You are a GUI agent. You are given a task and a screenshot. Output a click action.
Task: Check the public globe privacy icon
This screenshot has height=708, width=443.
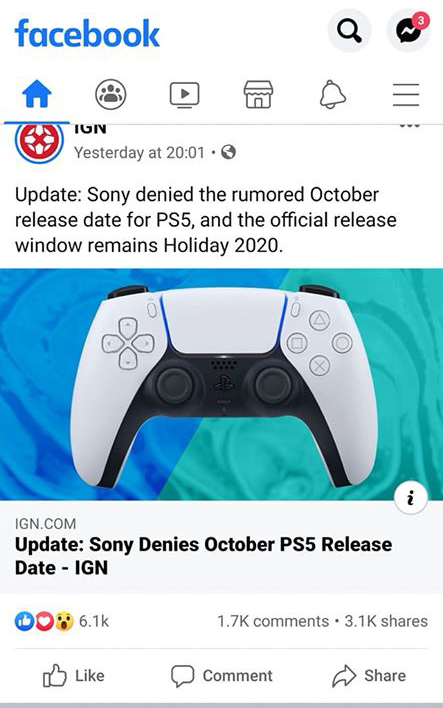click(228, 152)
